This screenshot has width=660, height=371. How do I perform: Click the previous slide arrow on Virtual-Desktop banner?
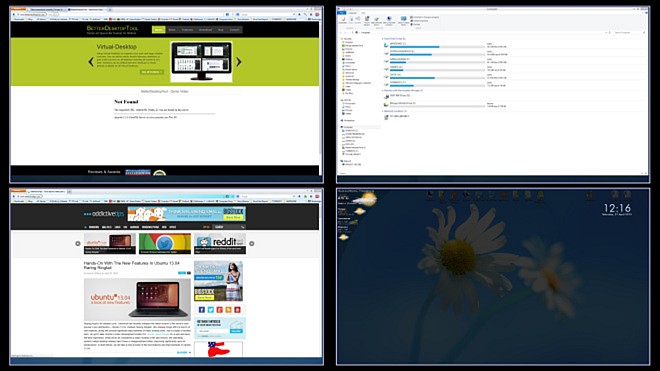coord(91,62)
